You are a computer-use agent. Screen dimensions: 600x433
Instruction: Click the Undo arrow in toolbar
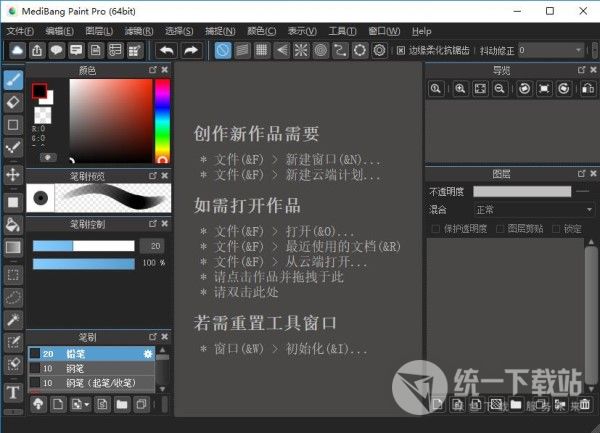click(166, 50)
